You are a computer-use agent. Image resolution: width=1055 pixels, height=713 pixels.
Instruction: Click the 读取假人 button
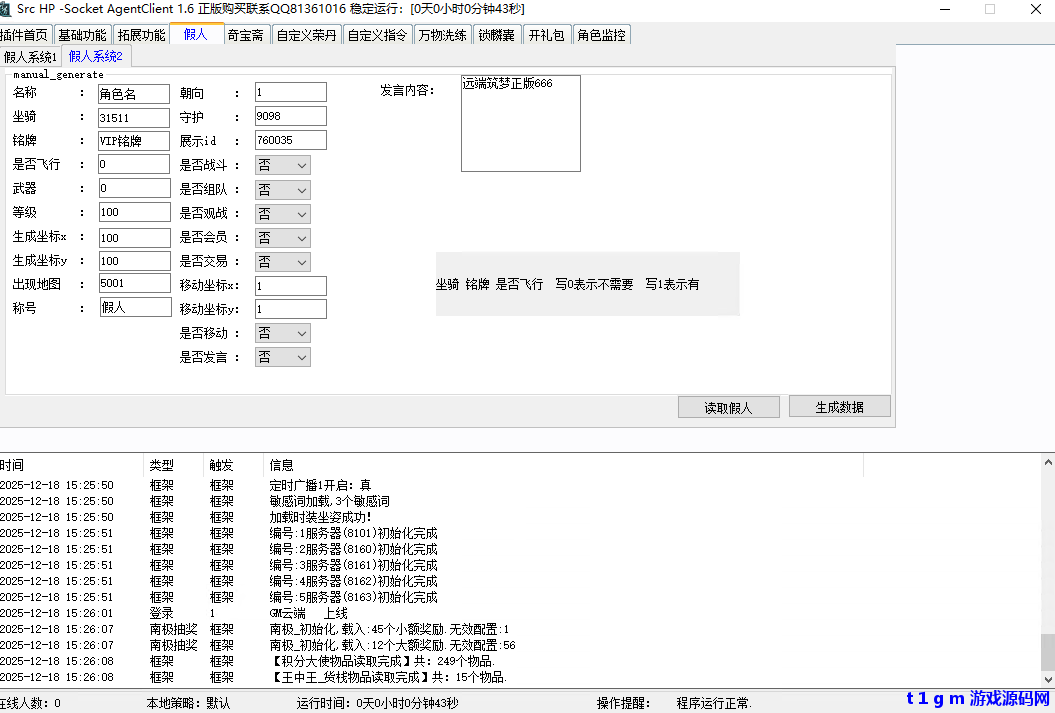tap(728, 406)
